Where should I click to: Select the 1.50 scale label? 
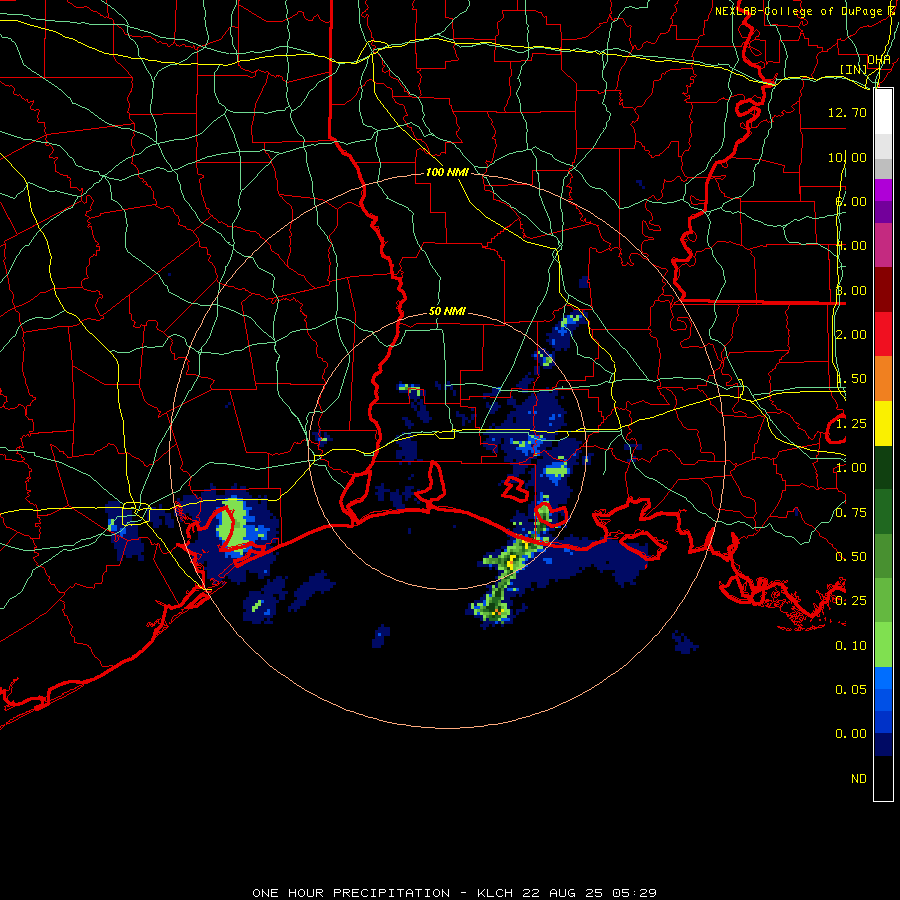(x=851, y=379)
